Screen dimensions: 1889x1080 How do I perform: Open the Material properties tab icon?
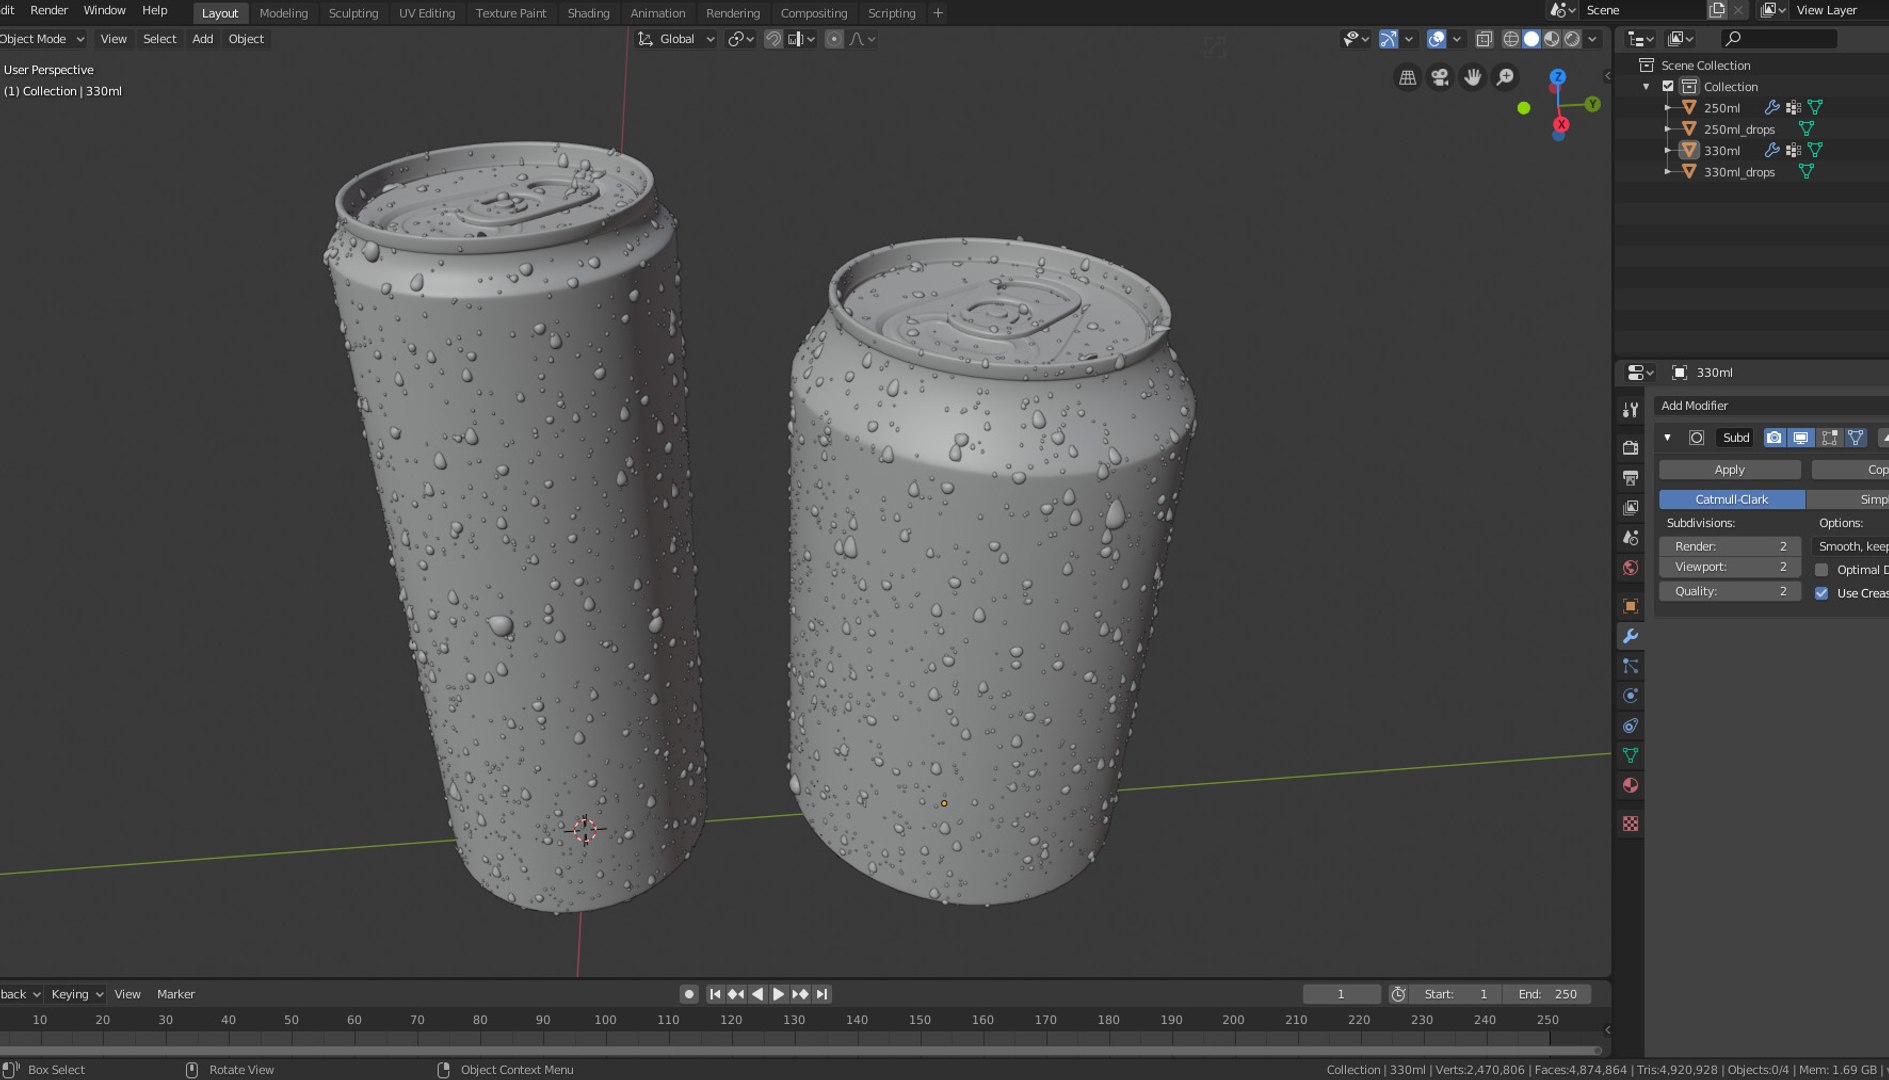tap(1630, 786)
